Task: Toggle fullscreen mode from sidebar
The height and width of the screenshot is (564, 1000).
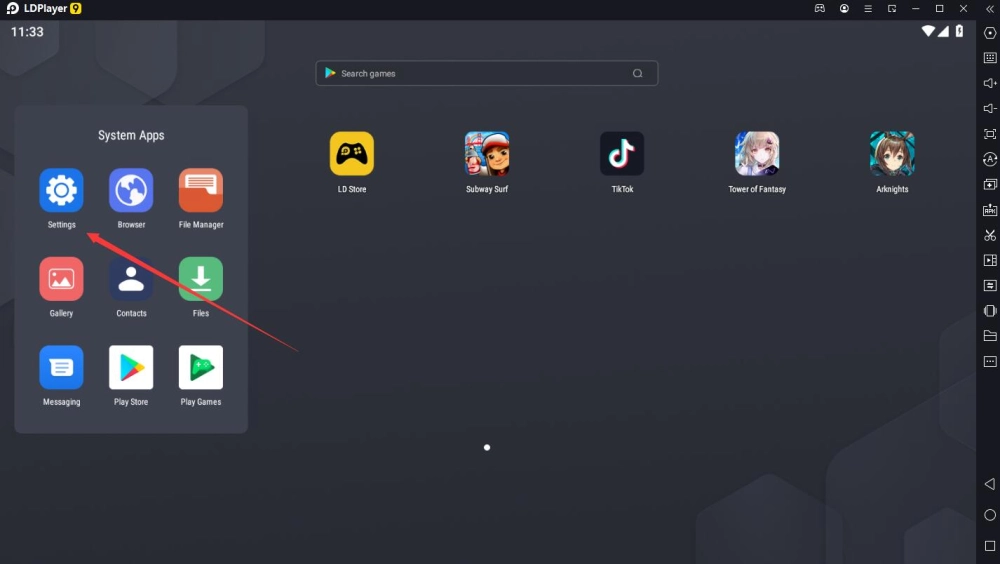Action: click(x=990, y=134)
